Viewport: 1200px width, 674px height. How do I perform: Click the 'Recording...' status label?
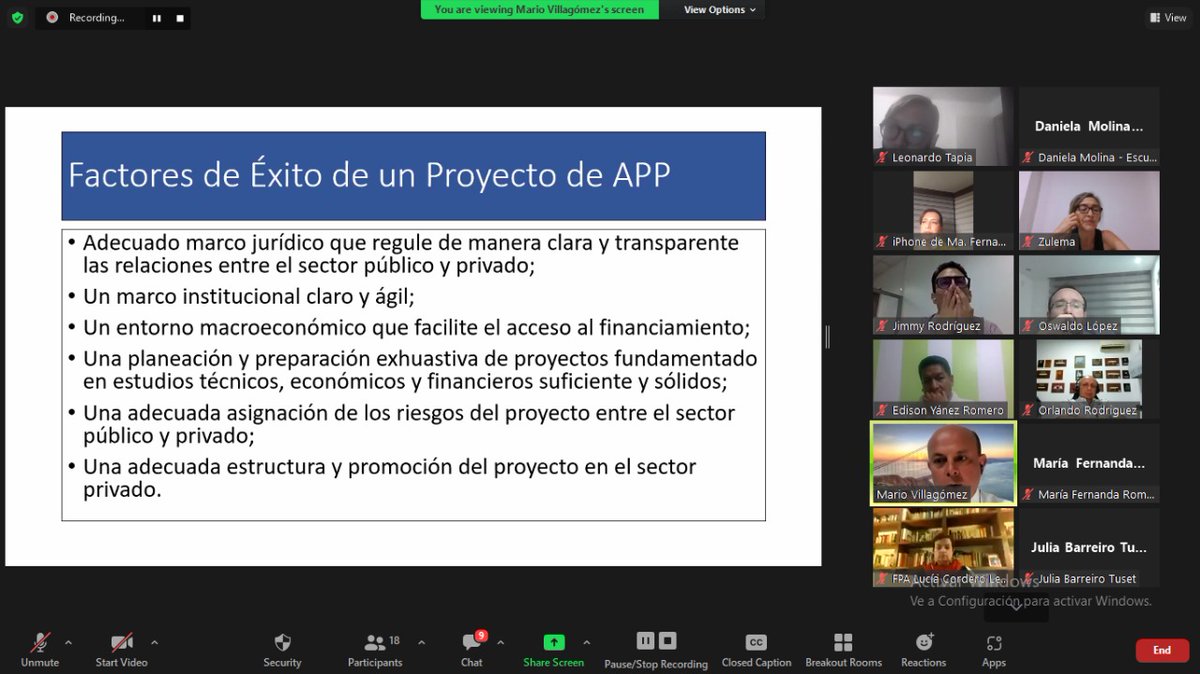coord(97,18)
